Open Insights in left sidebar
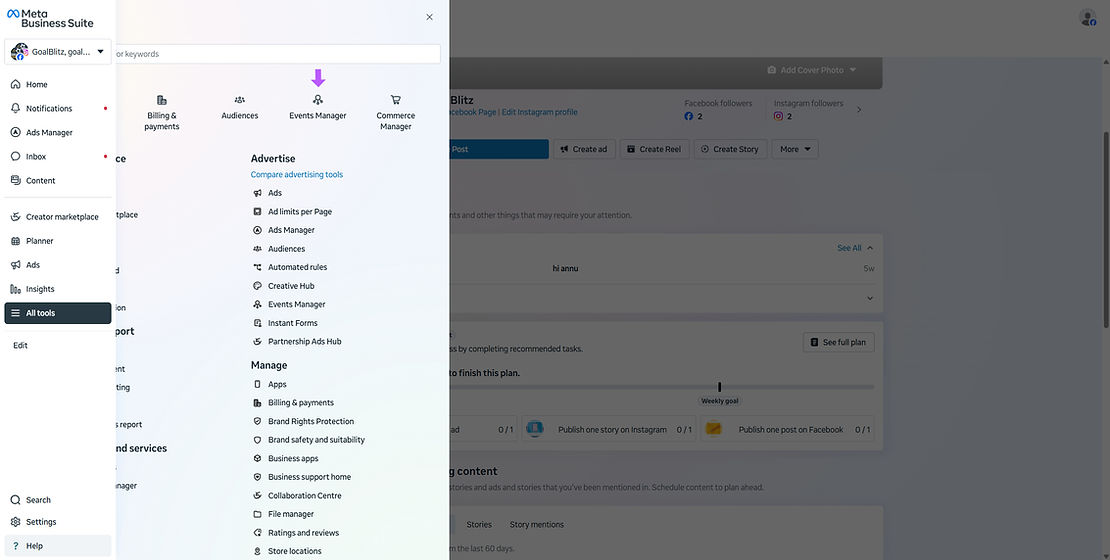This screenshot has width=1110, height=560. (57, 289)
